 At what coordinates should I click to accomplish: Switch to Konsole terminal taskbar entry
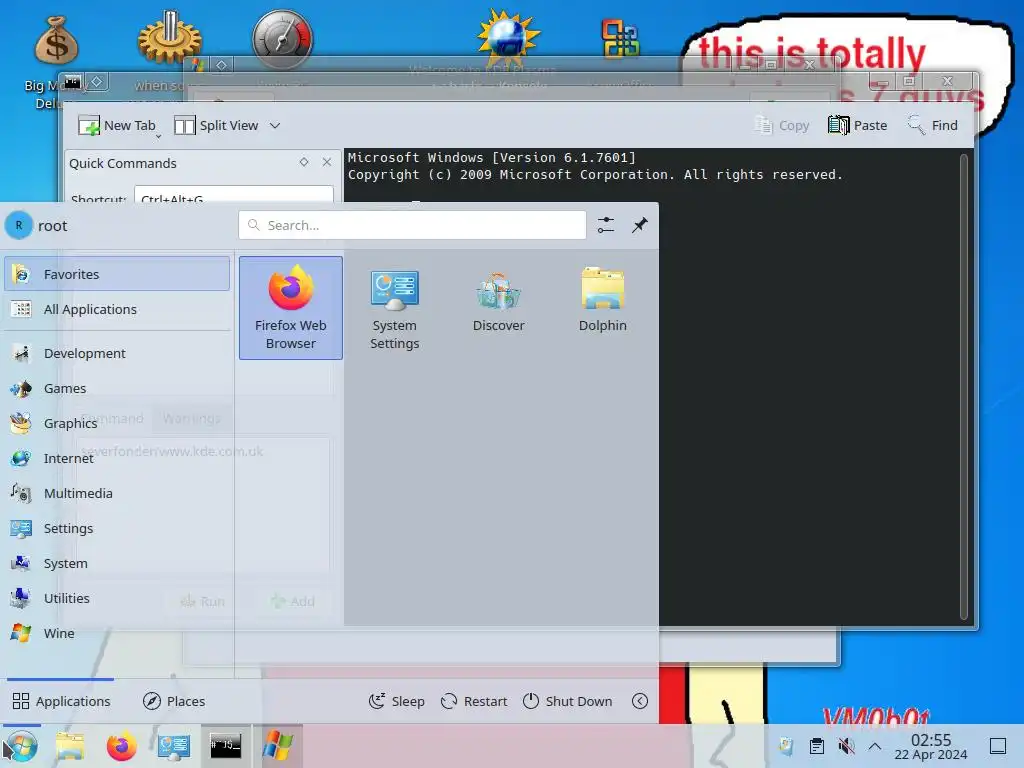click(x=225, y=746)
